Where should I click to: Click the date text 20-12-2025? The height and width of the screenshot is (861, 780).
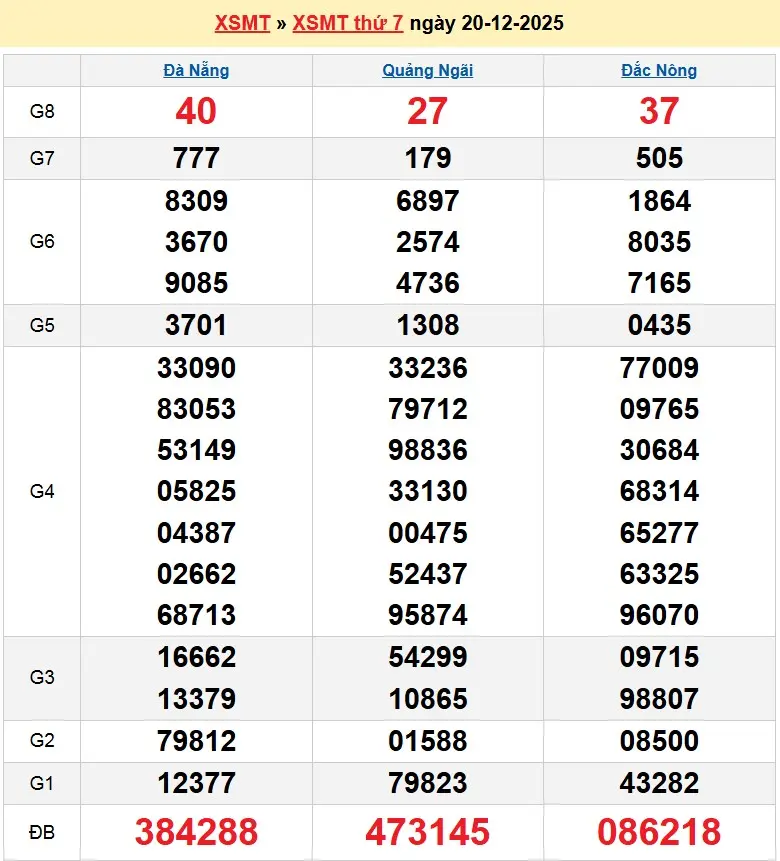point(512,23)
